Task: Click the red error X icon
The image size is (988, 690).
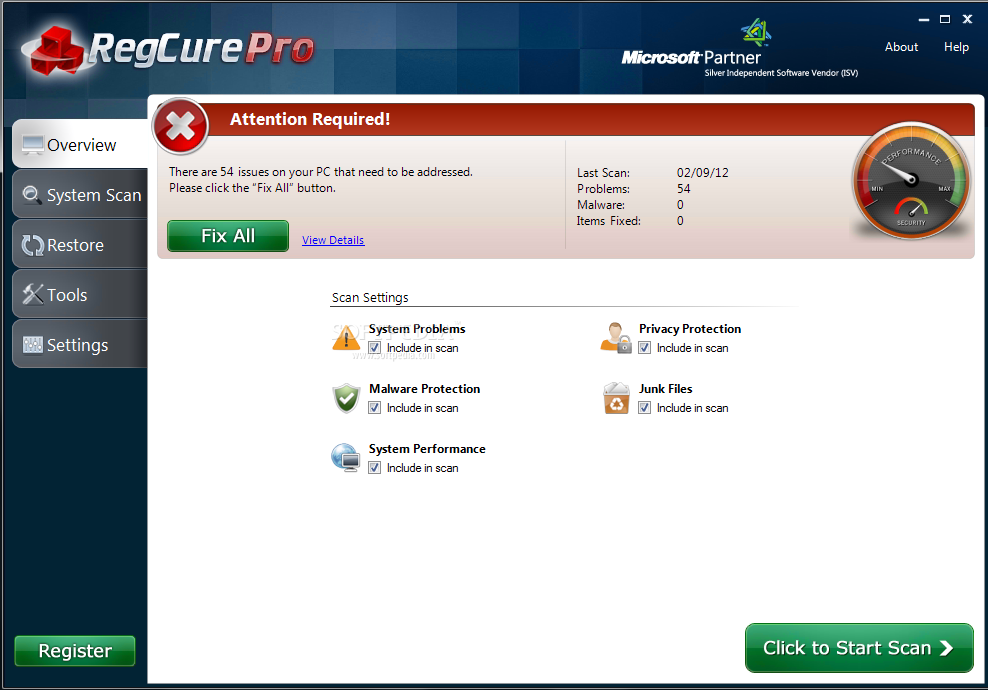Action: [x=181, y=127]
